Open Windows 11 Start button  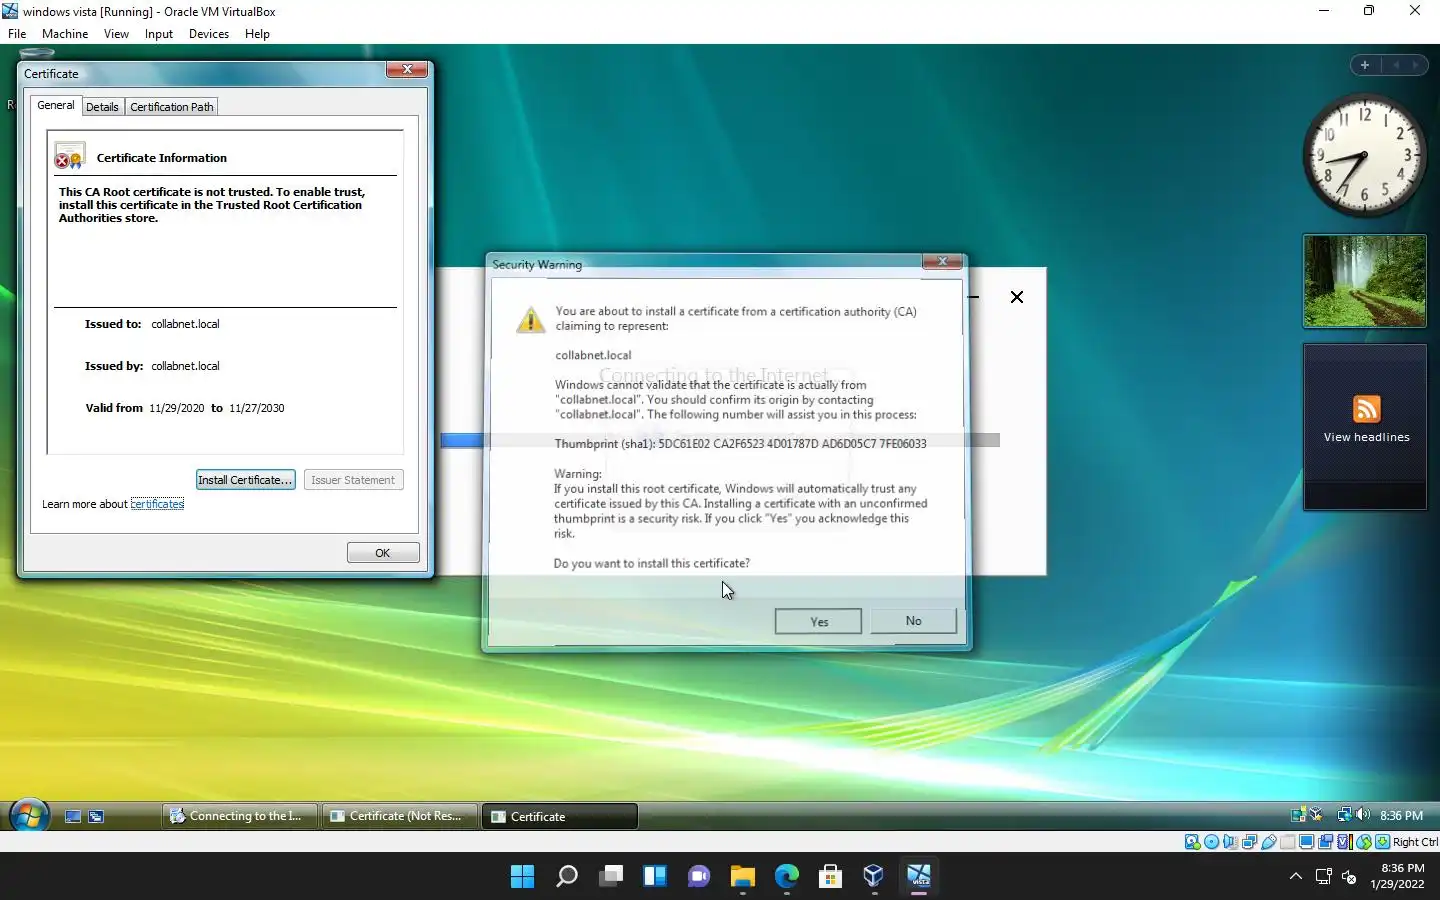pos(522,877)
